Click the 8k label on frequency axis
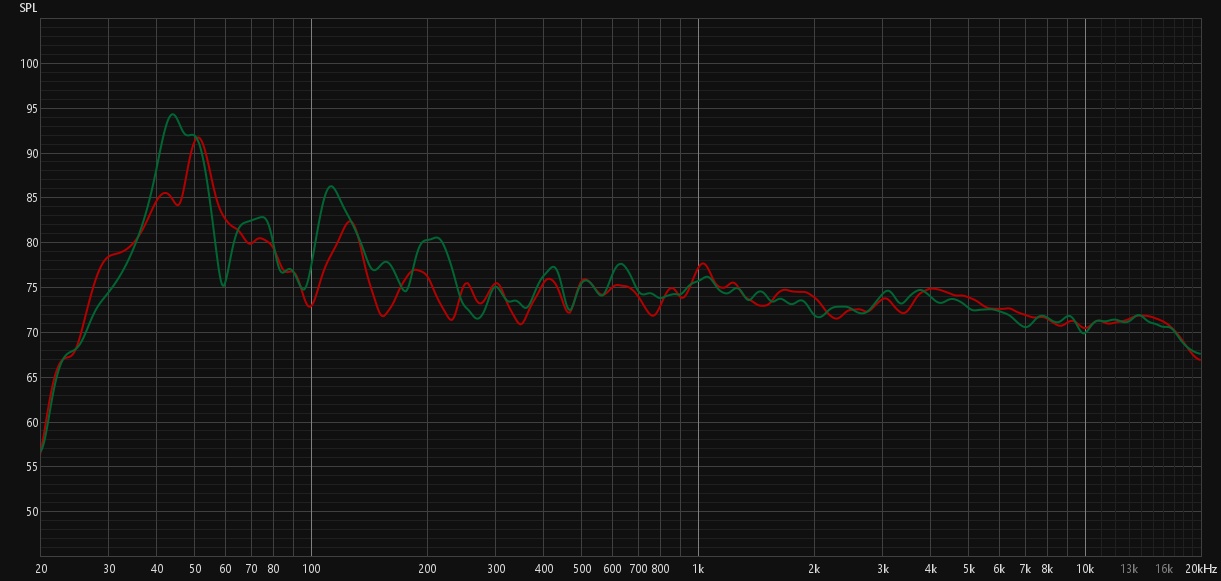 coord(1047,569)
